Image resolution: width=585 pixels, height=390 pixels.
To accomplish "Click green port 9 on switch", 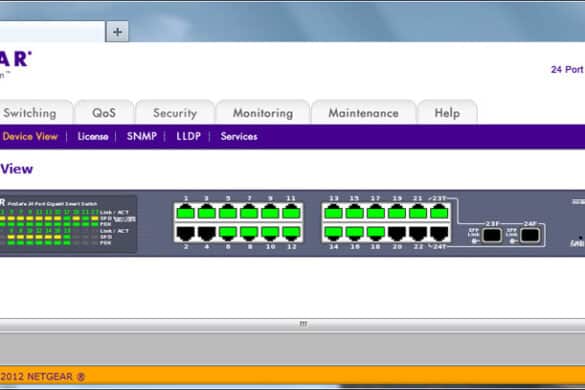I will point(270,212).
